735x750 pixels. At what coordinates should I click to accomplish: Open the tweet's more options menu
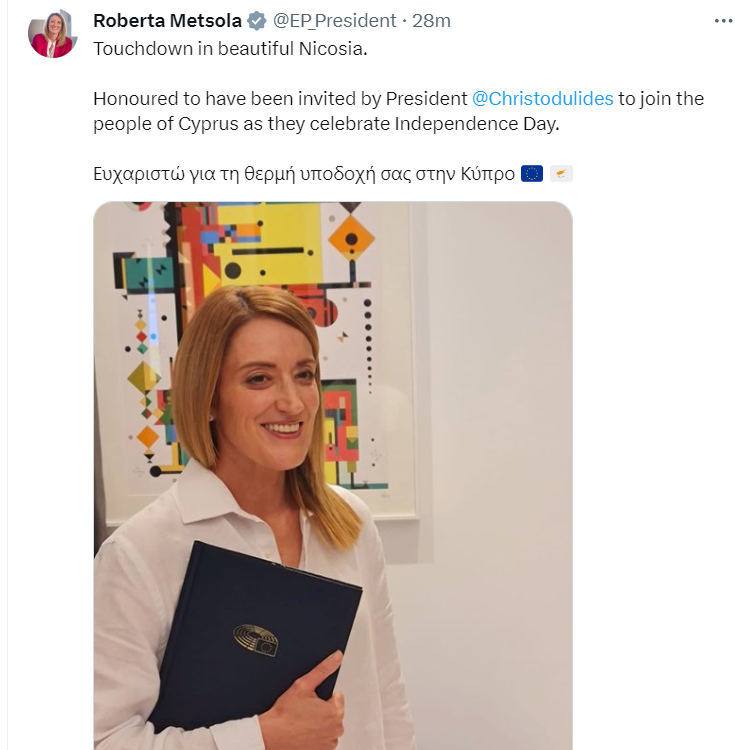click(x=723, y=21)
